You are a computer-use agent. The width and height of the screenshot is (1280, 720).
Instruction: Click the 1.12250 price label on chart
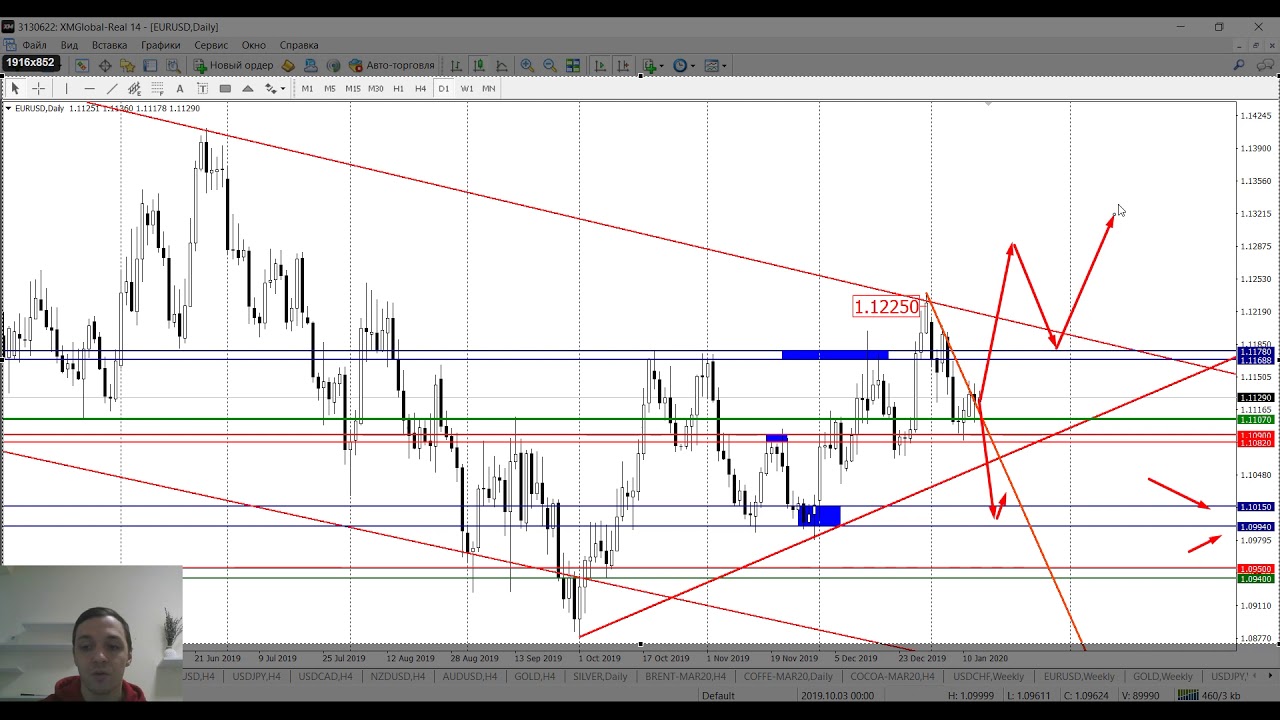886,307
